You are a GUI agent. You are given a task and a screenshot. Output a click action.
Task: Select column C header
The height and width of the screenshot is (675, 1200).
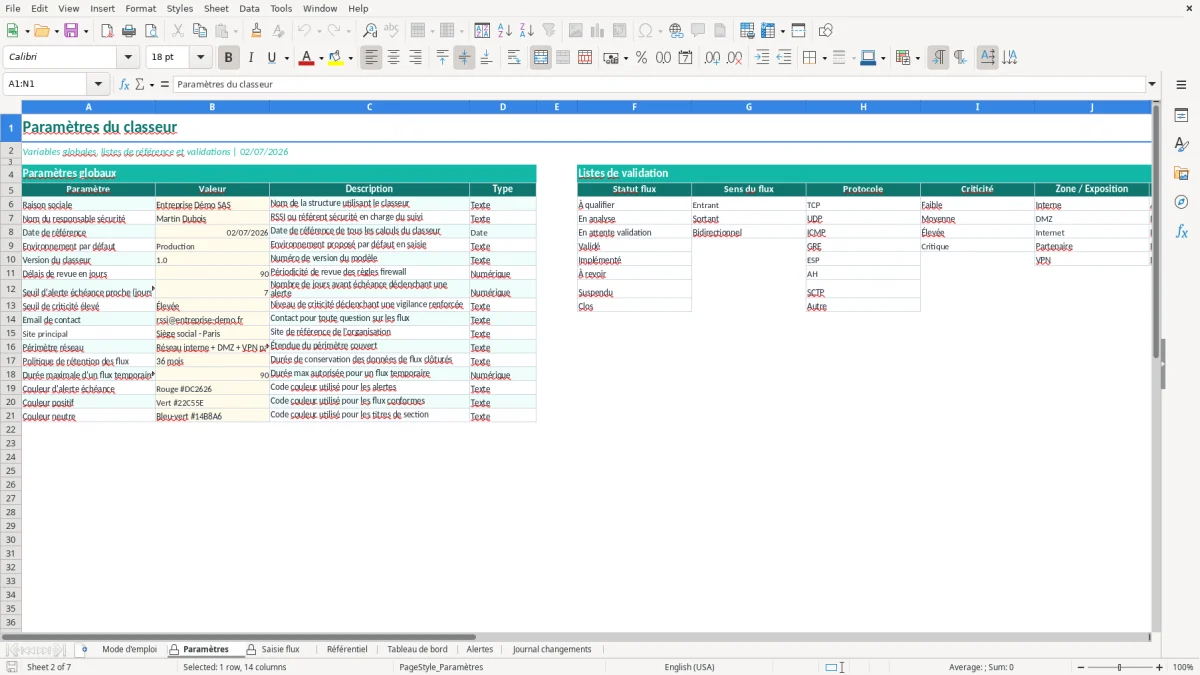pyautogui.click(x=369, y=107)
